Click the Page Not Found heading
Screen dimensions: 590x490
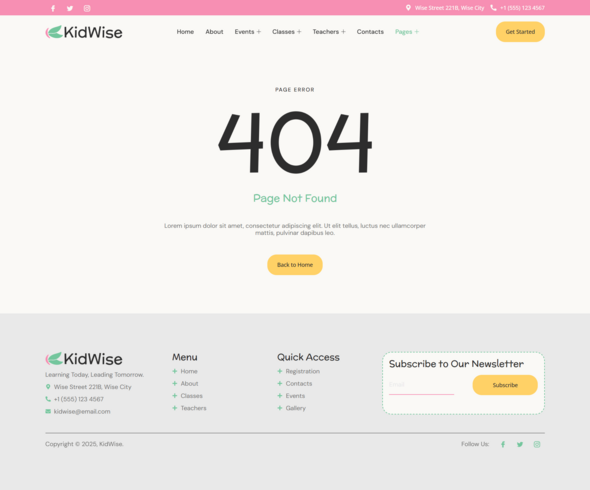pos(295,198)
